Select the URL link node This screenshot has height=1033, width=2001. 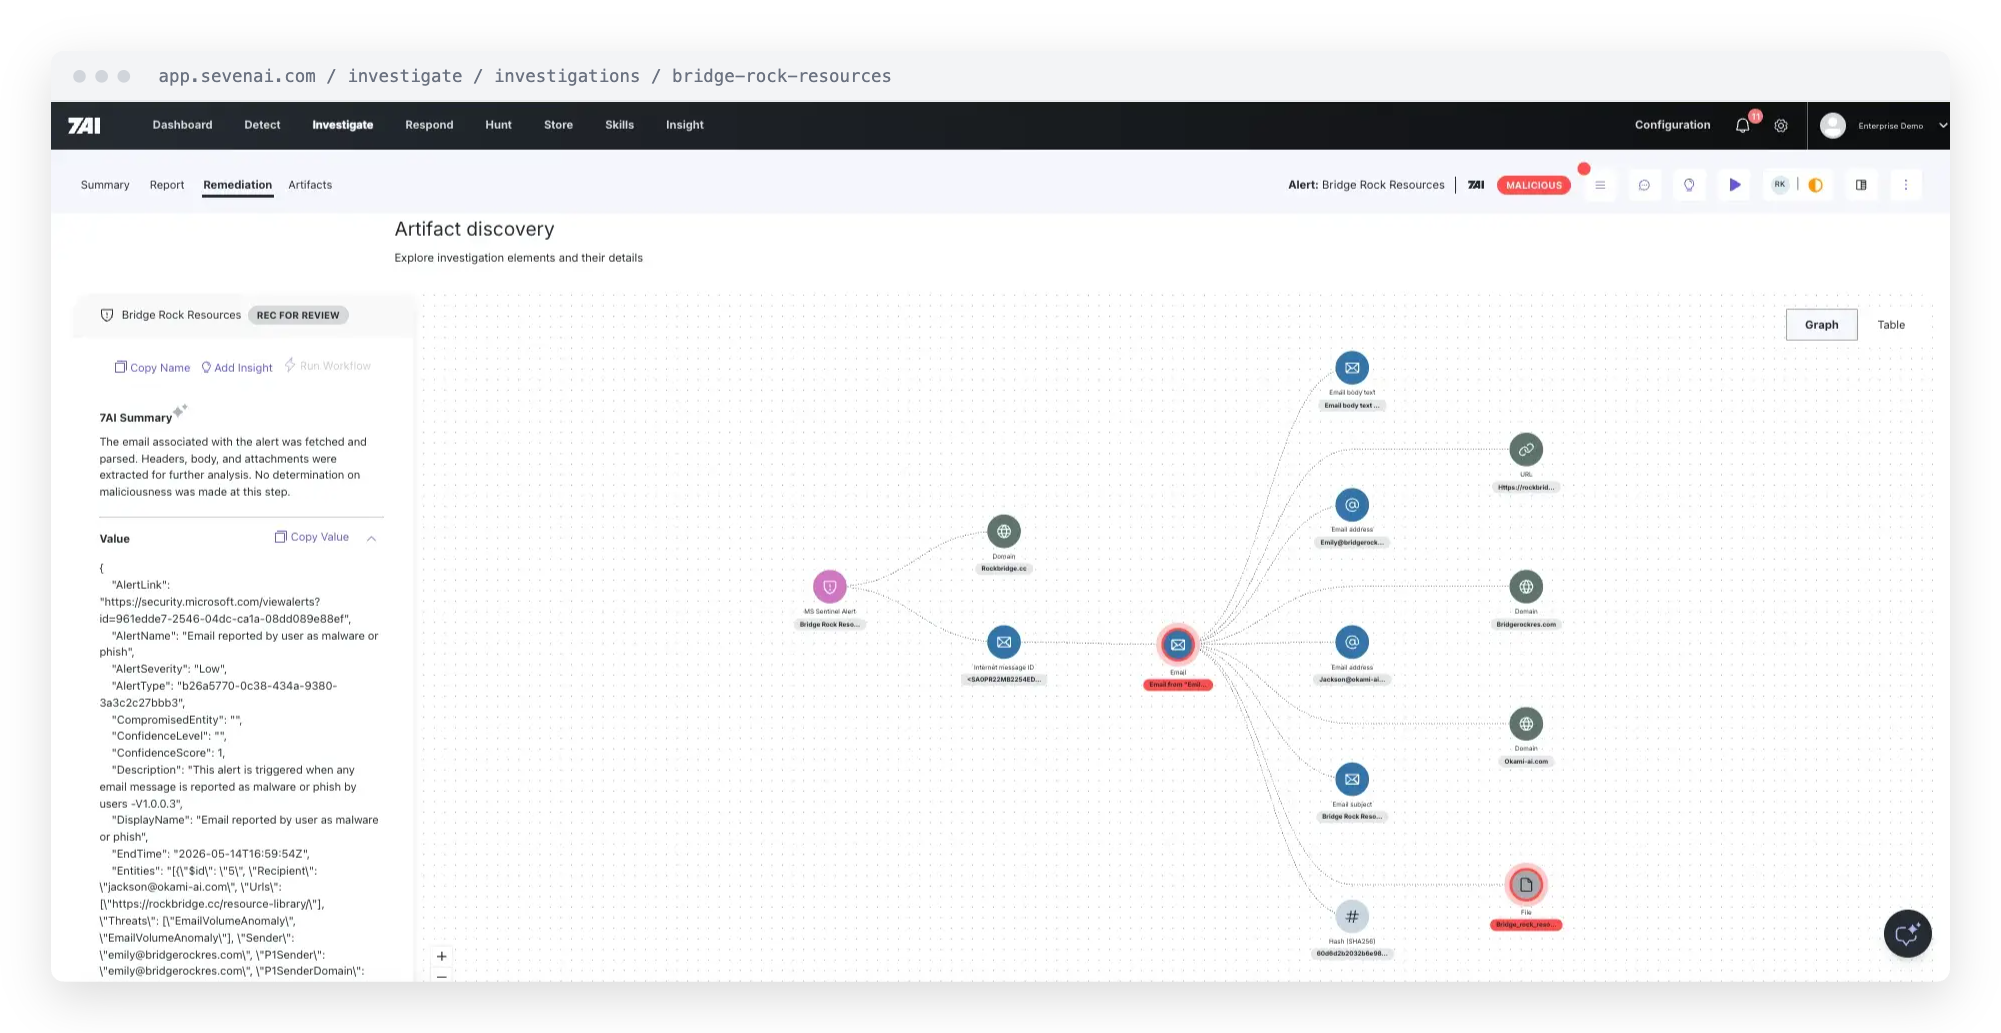[x=1526, y=450]
